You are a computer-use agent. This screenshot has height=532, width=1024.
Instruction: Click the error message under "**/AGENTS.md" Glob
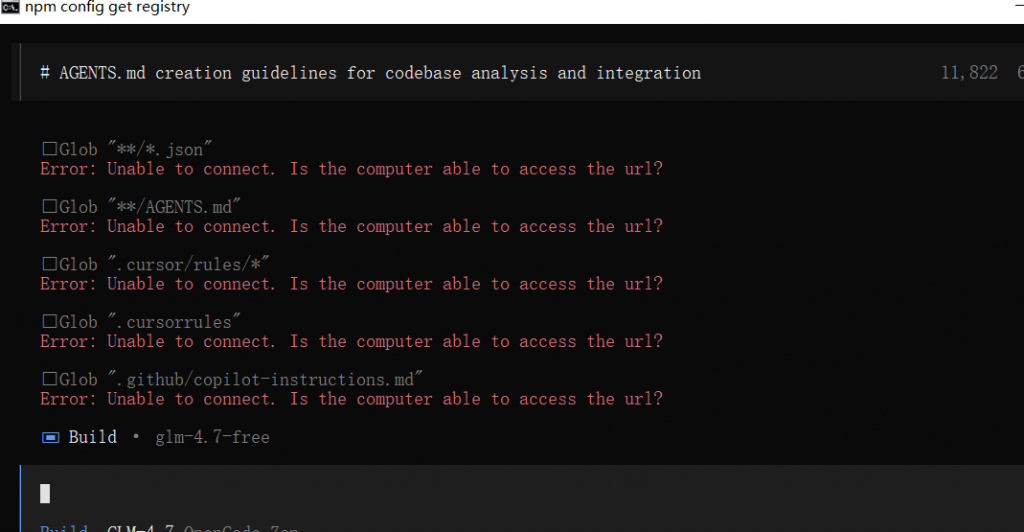pyautogui.click(x=351, y=226)
